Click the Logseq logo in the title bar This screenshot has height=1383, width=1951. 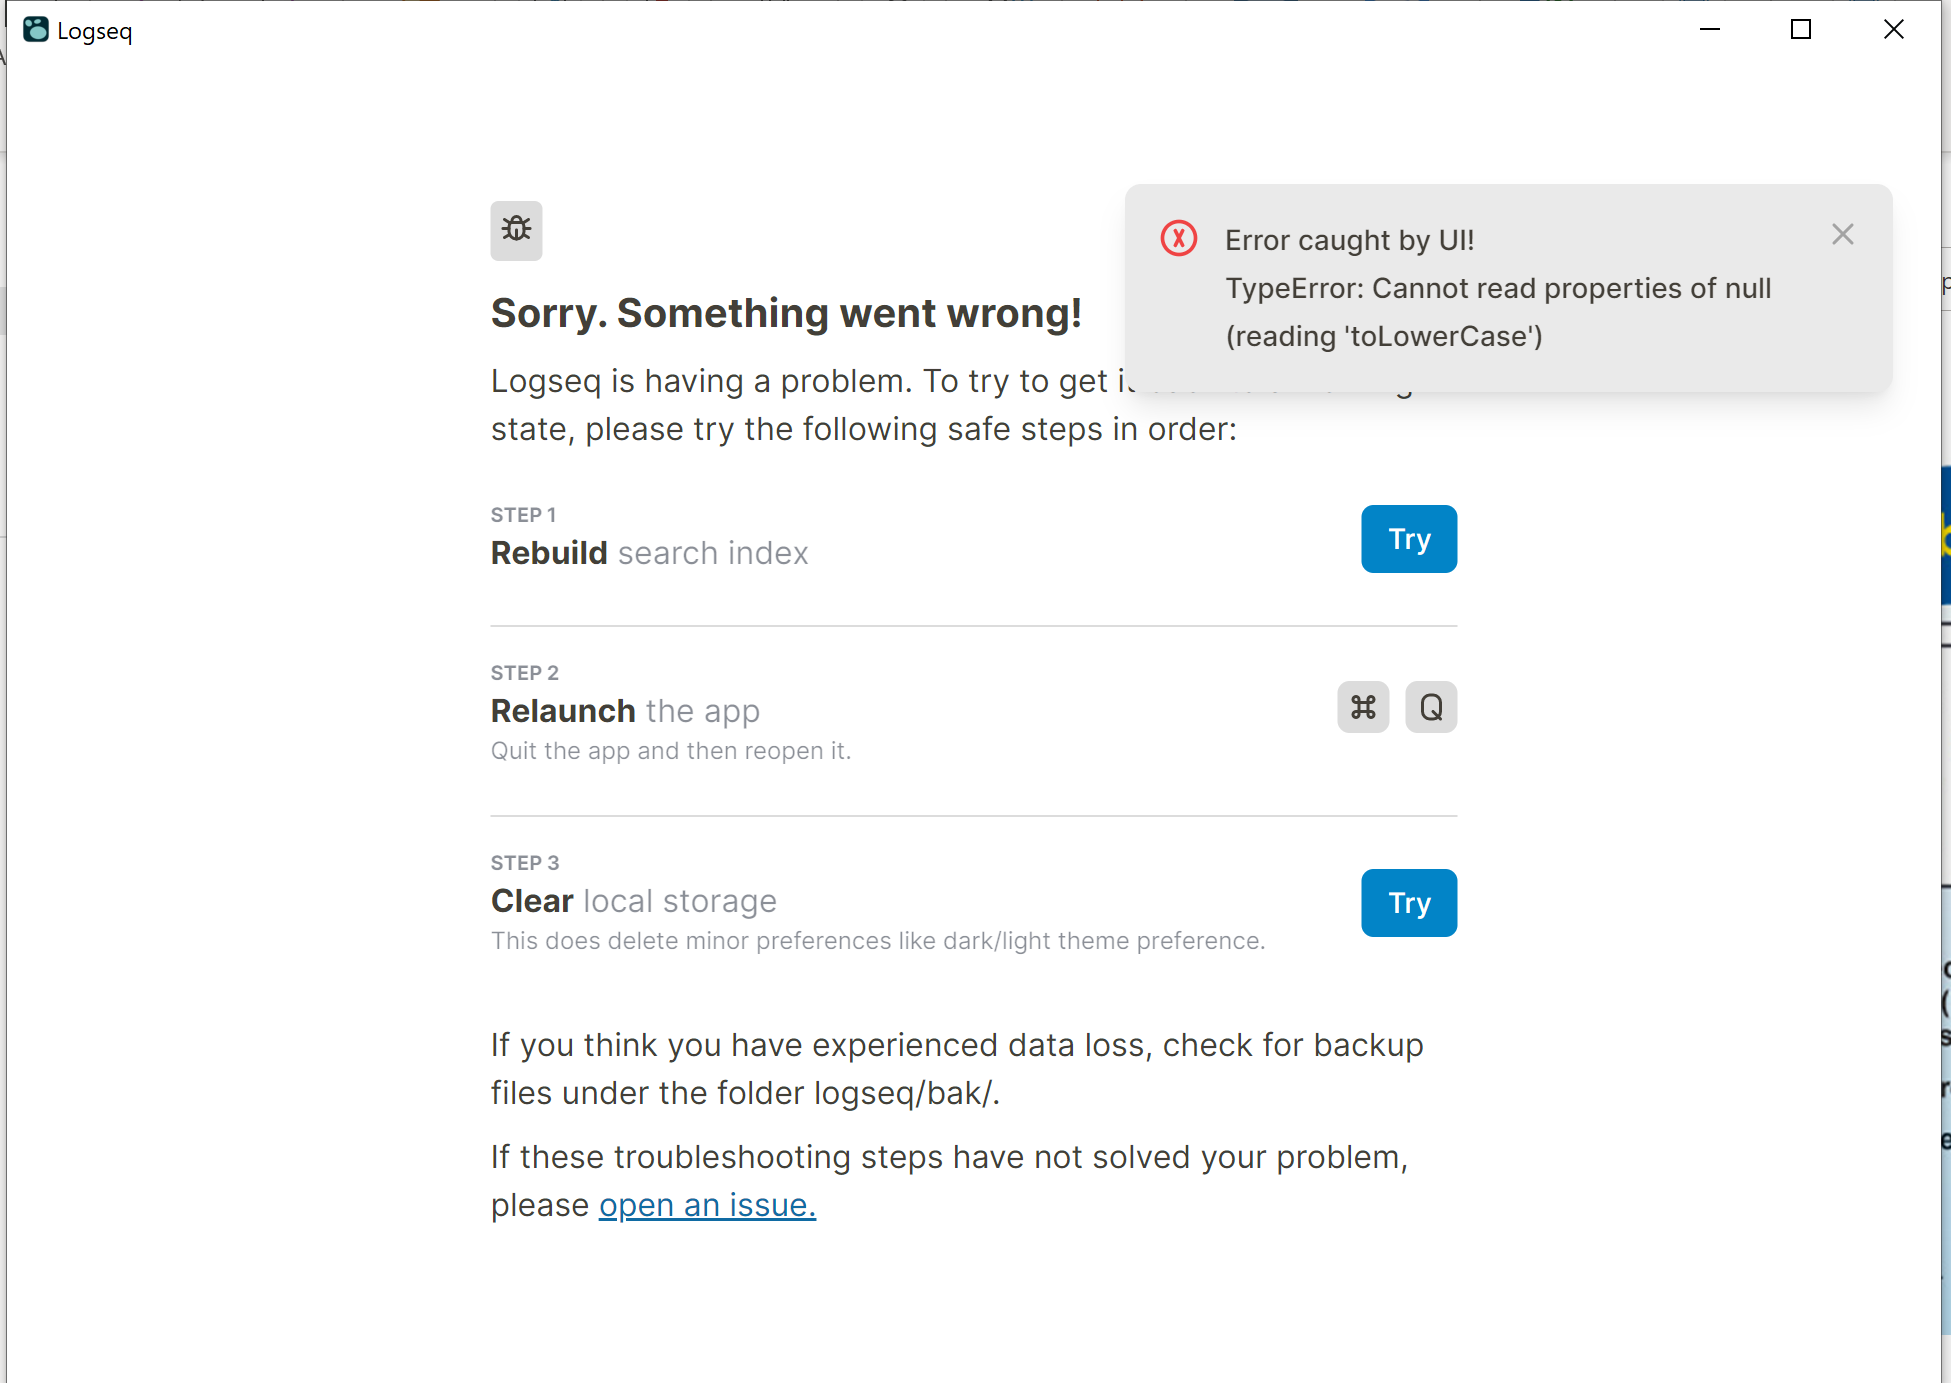click(x=36, y=30)
